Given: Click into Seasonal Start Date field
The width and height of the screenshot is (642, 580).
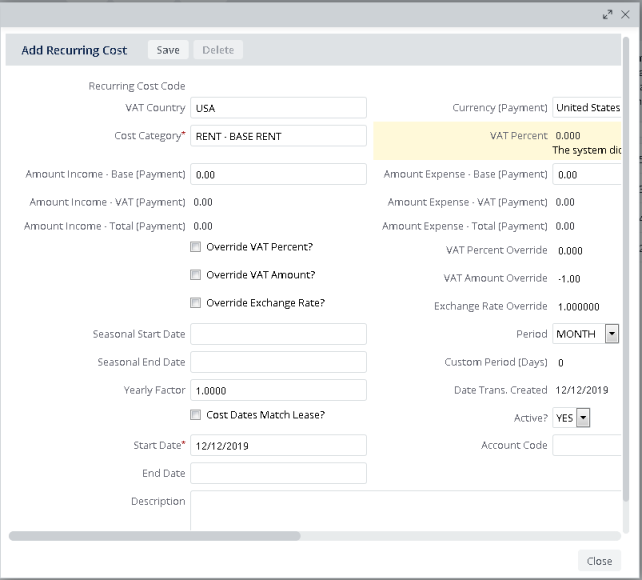Looking at the screenshot, I should (278, 334).
